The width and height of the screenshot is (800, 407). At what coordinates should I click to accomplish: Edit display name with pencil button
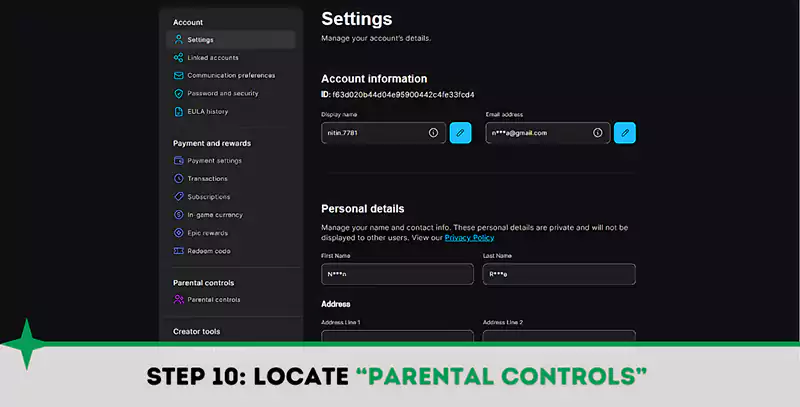tap(460, 133)
